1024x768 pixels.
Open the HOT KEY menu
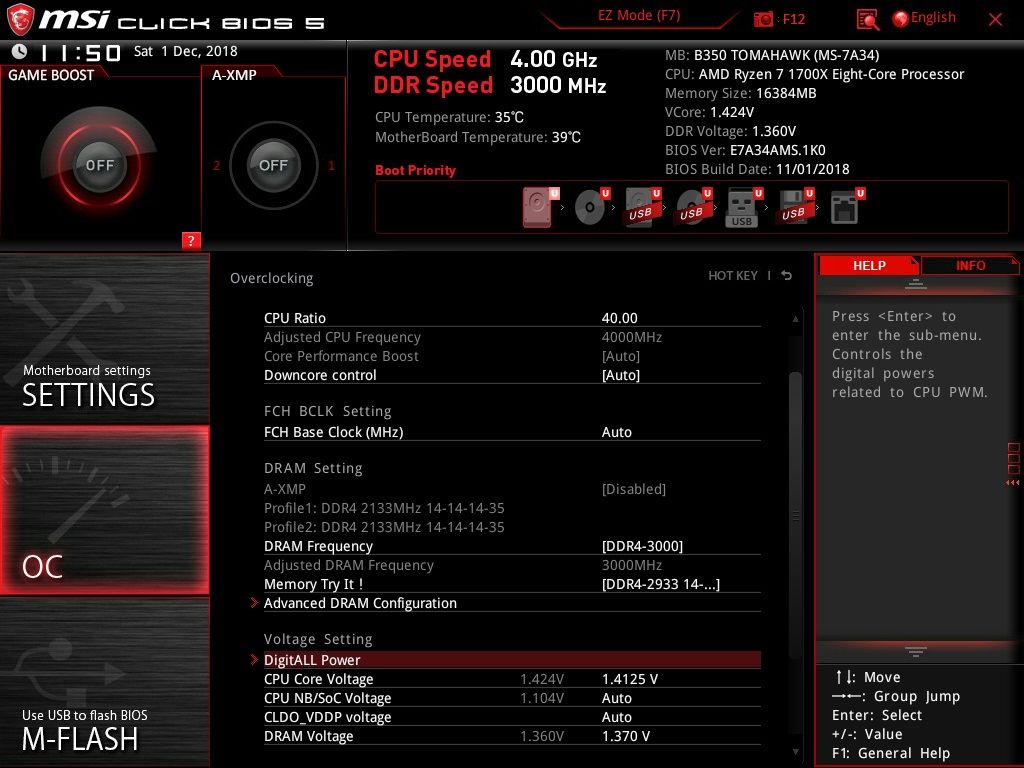pos(733,276)
